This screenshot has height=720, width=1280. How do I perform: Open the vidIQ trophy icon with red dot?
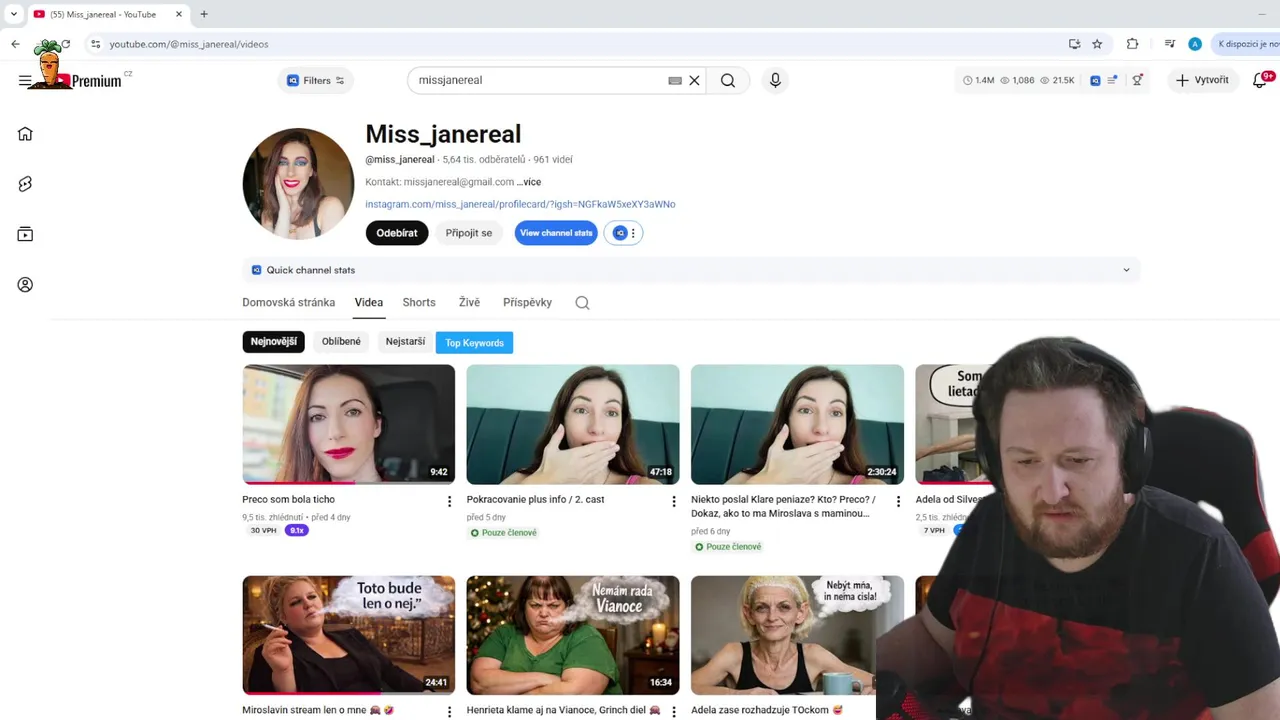[x=1137, y=80]
